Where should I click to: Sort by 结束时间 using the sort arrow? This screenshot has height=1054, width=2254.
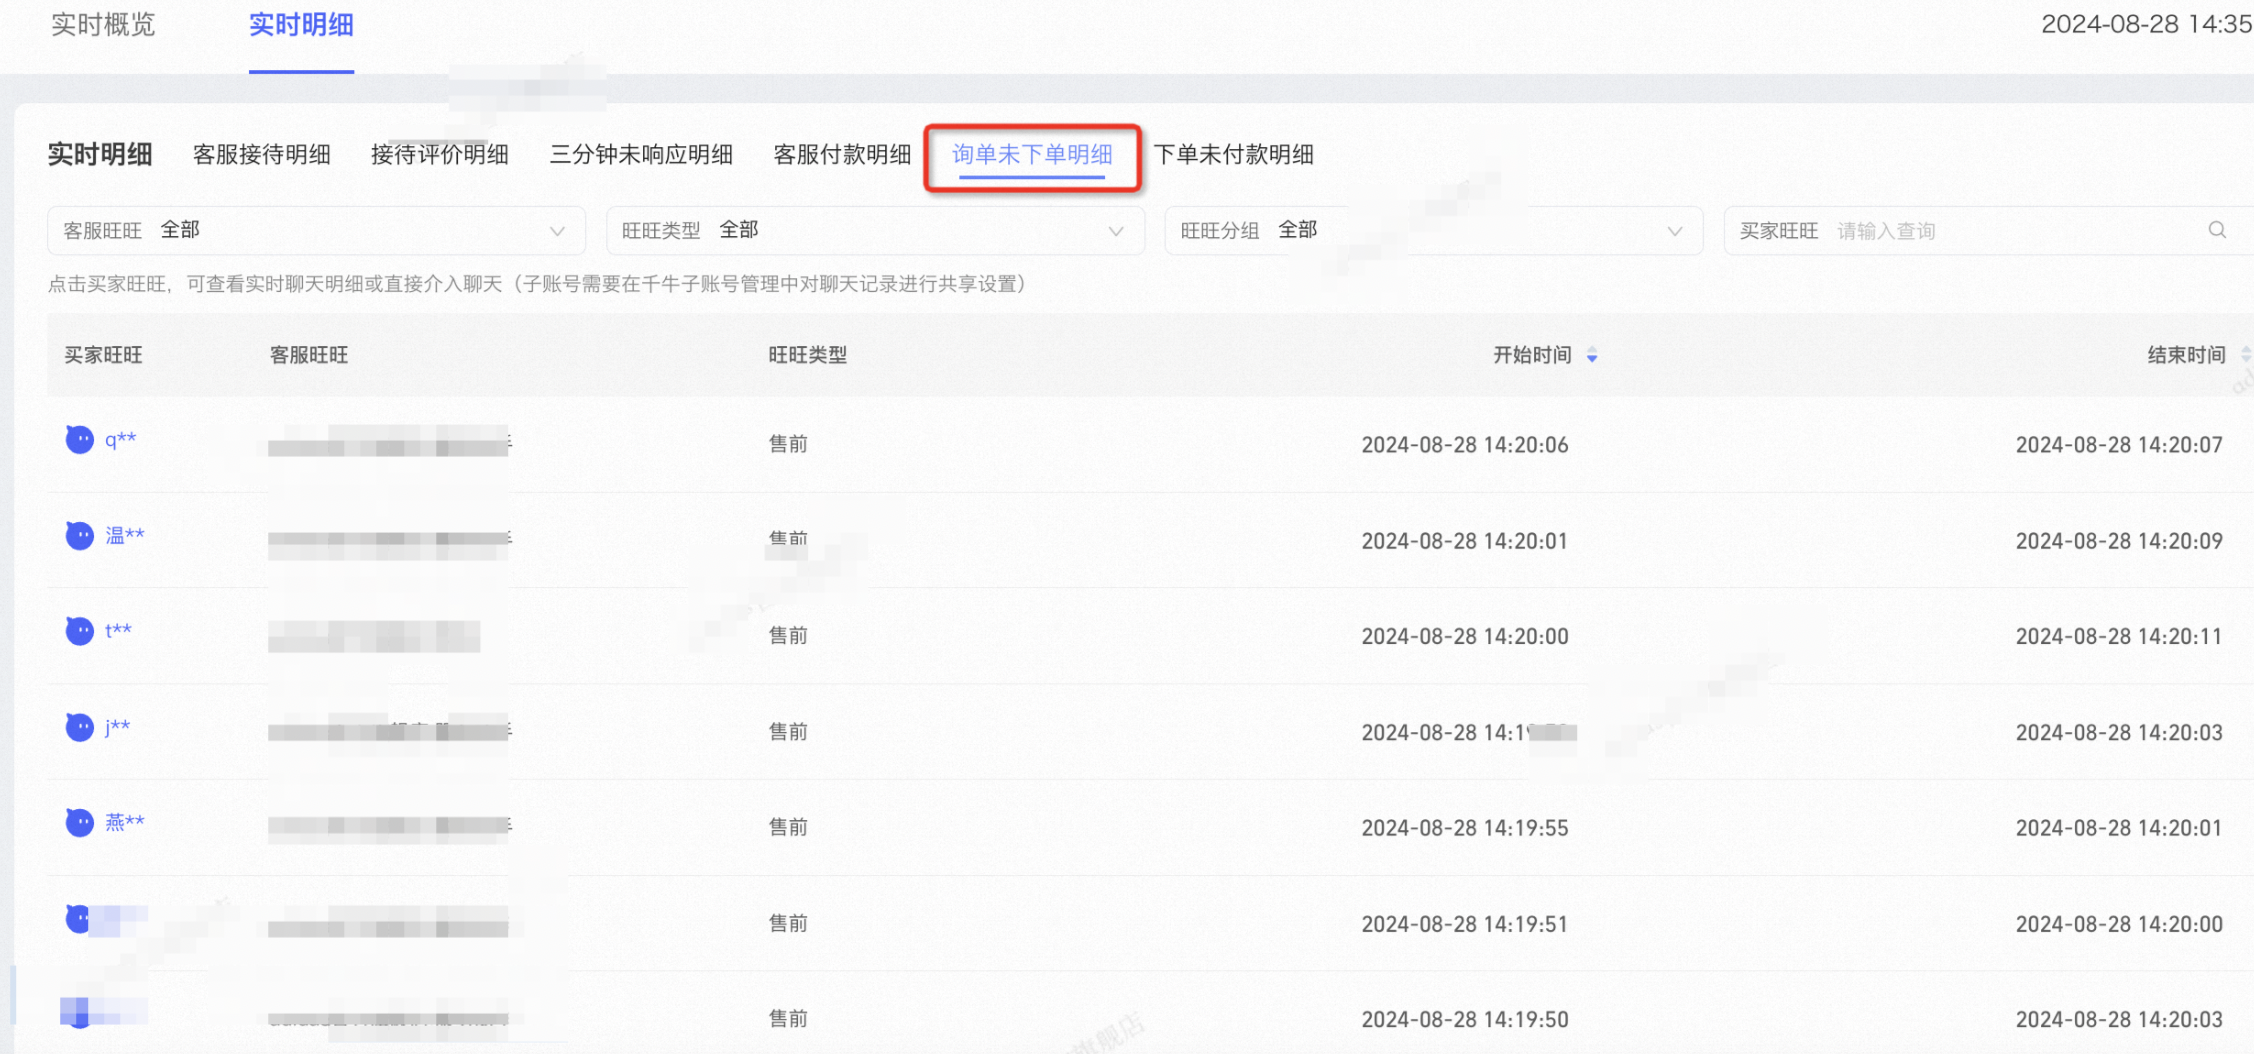pyautogui.click(x=2246, y=355)
